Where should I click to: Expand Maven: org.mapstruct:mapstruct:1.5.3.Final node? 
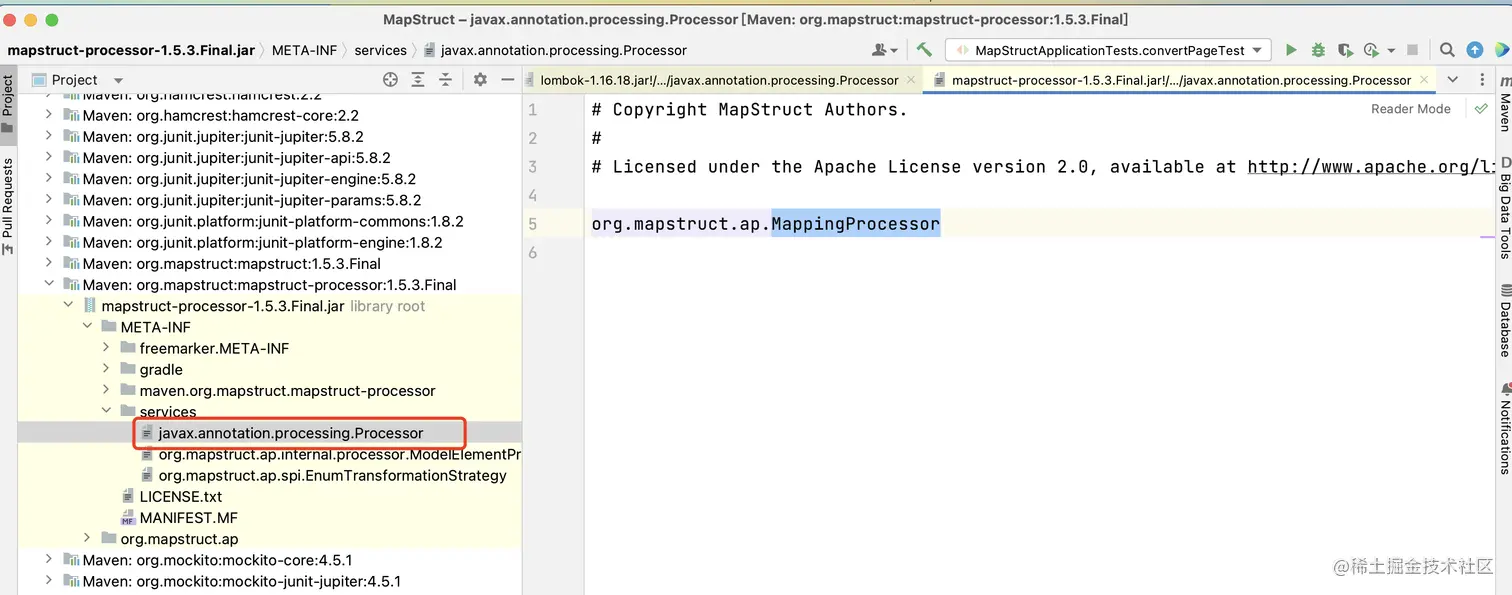pyautogui.click(x=48, y=263)
